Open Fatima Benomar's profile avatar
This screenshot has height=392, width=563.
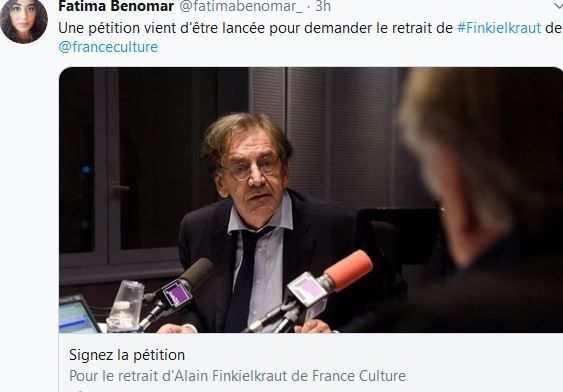pos(24,20)
